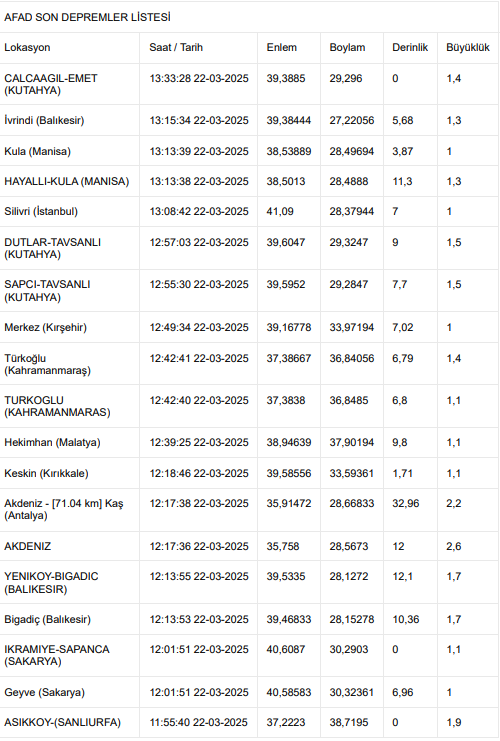The height and width of the screenshot is (741, 500).
Task: Click the Enlem column header
Action: click(282, 47)
